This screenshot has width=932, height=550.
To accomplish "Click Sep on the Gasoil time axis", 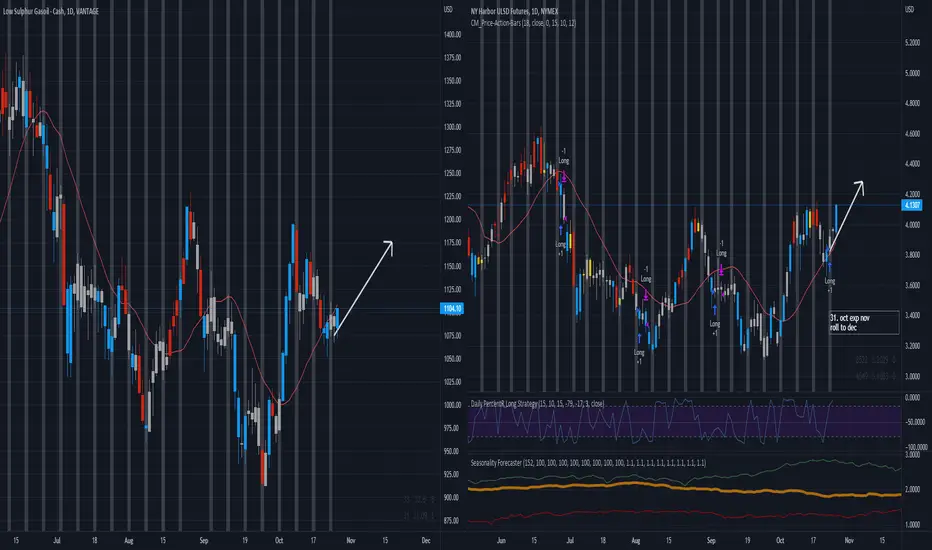I will pyautogui.click(x=204, y=540).
